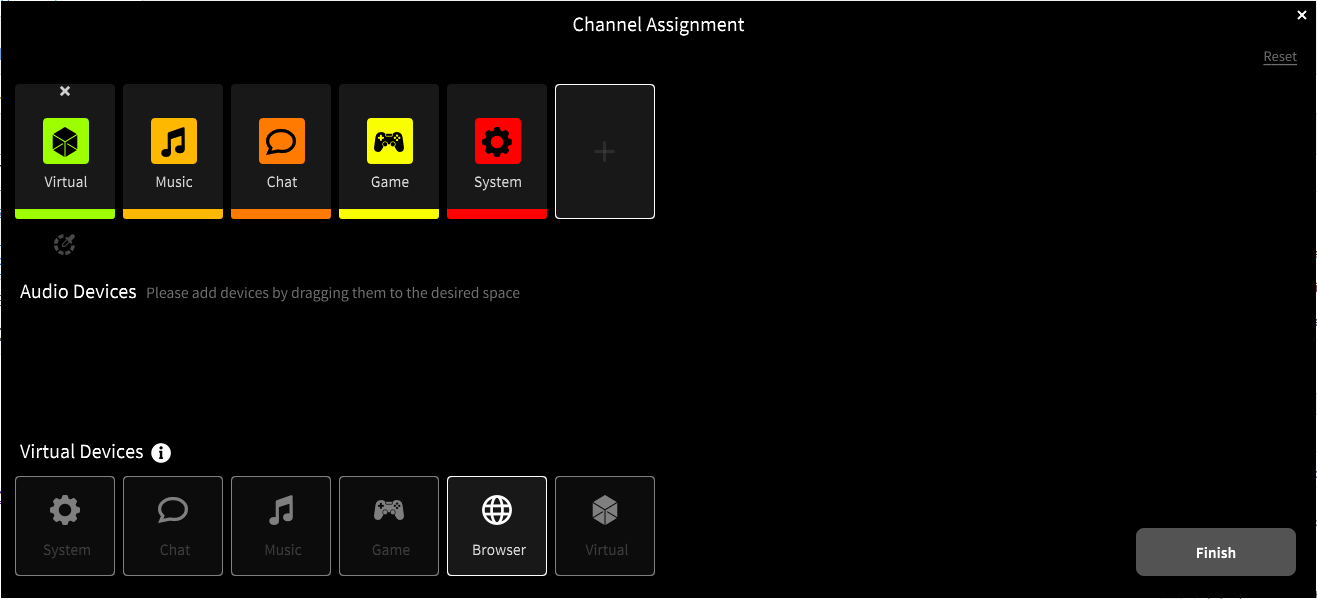The image size is (1317, 599).
Task: Click the Chat virtual device tile
Action: click(x=173, y=526)
